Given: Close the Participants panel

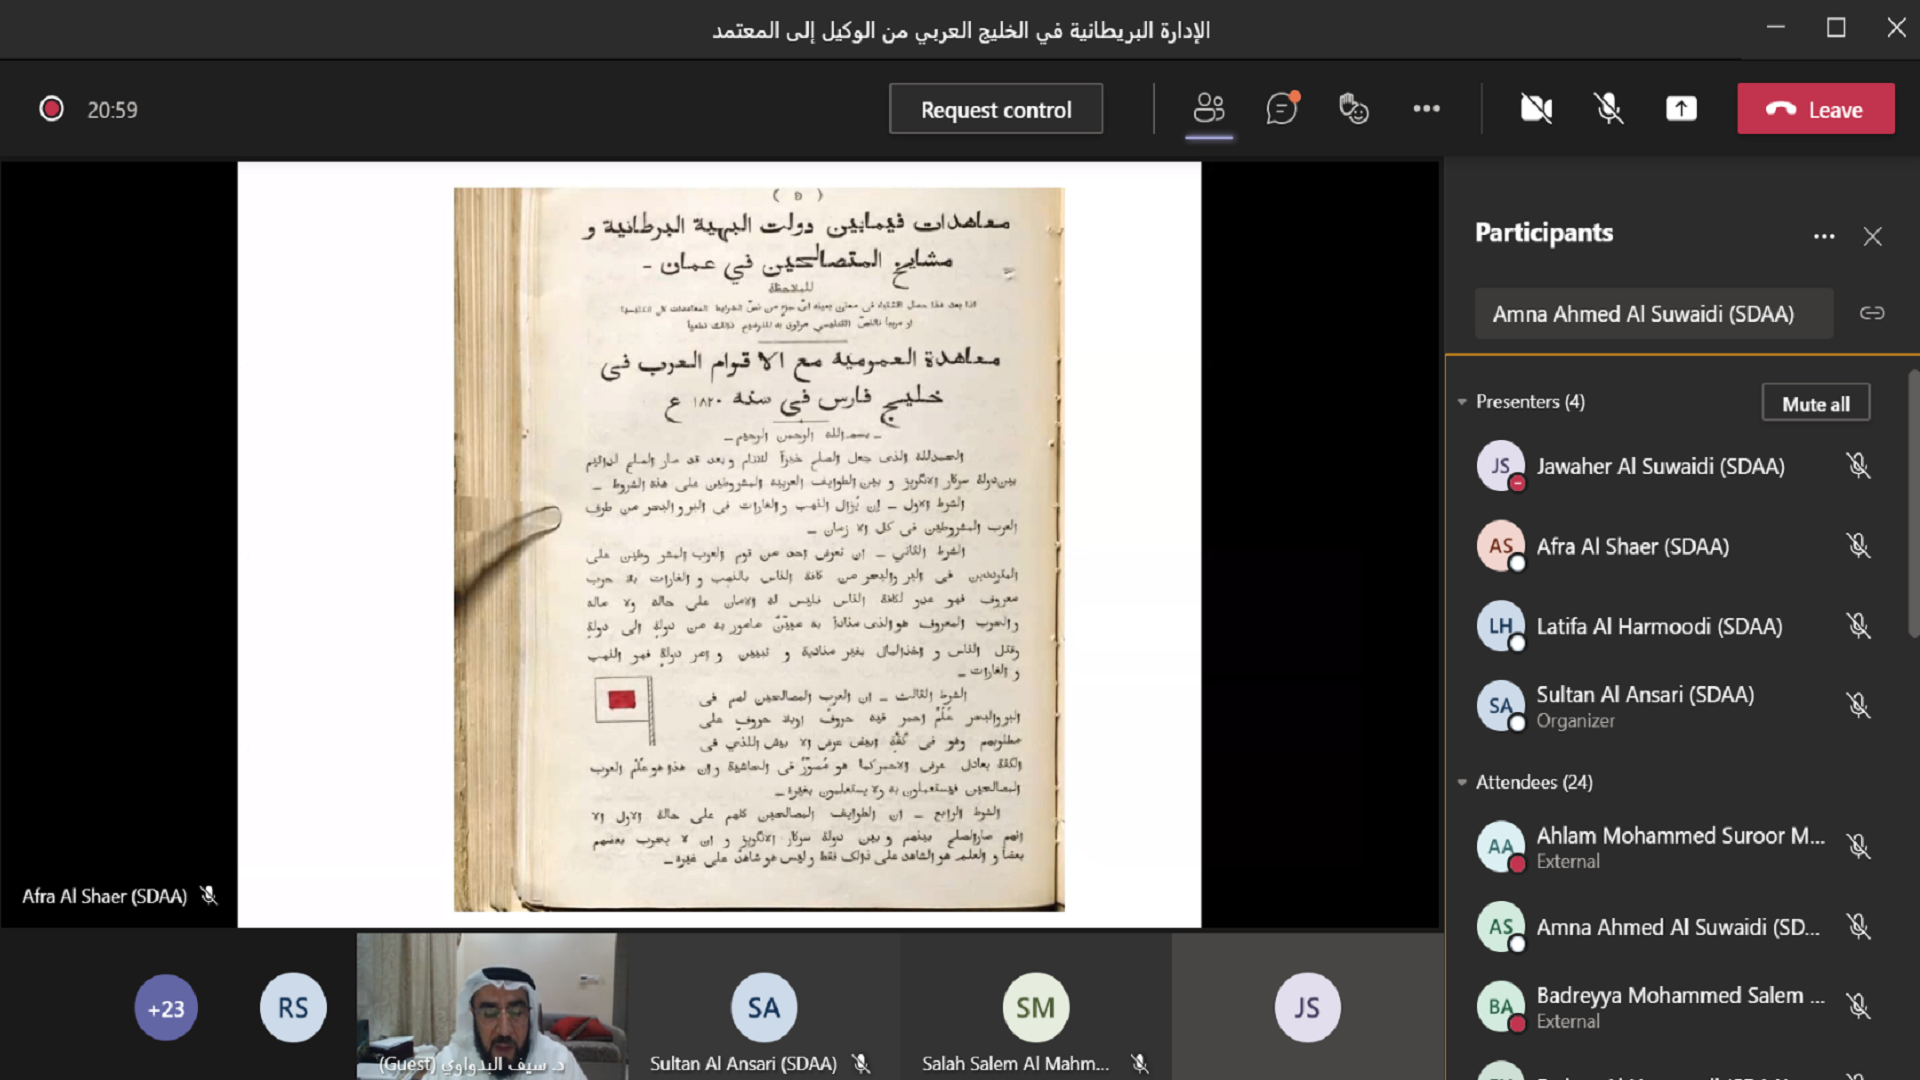Looking at the screenshot, I should click(x=1873, y=236).
